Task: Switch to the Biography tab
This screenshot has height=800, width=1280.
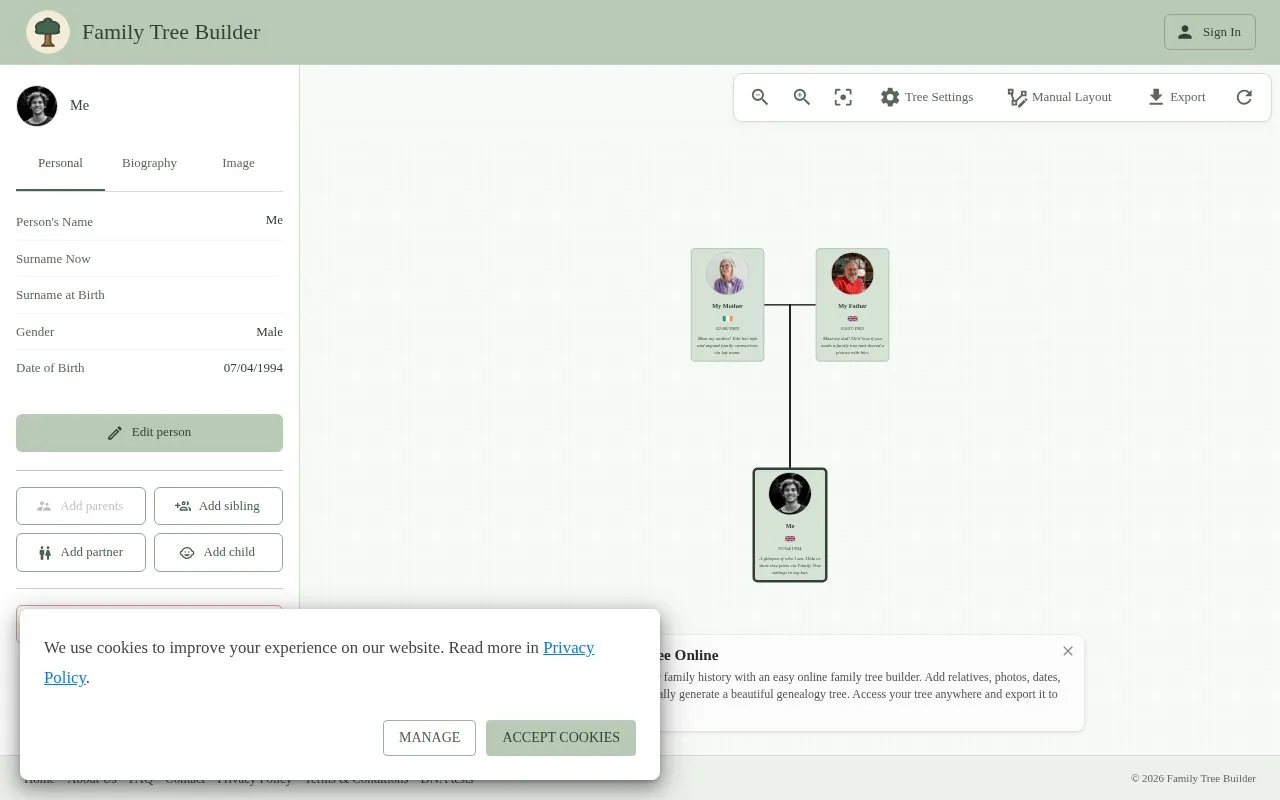Action: [149, 163]
